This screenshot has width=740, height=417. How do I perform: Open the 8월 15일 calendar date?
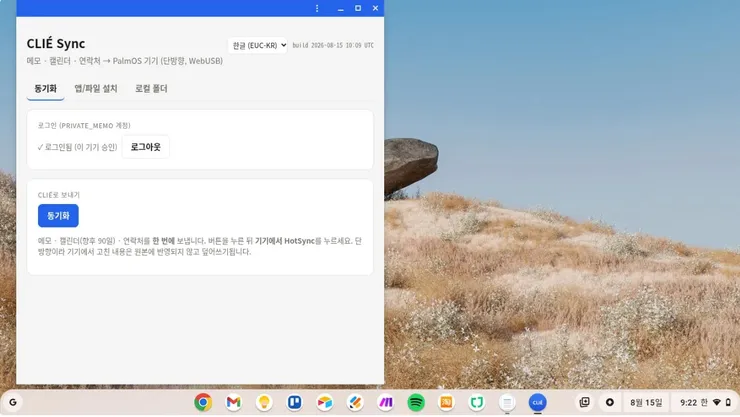[x=646, y=402]
